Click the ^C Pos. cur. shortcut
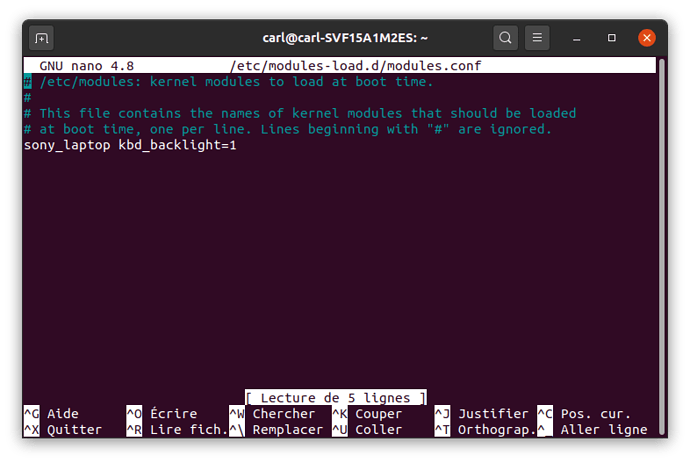 click(587, 414)
